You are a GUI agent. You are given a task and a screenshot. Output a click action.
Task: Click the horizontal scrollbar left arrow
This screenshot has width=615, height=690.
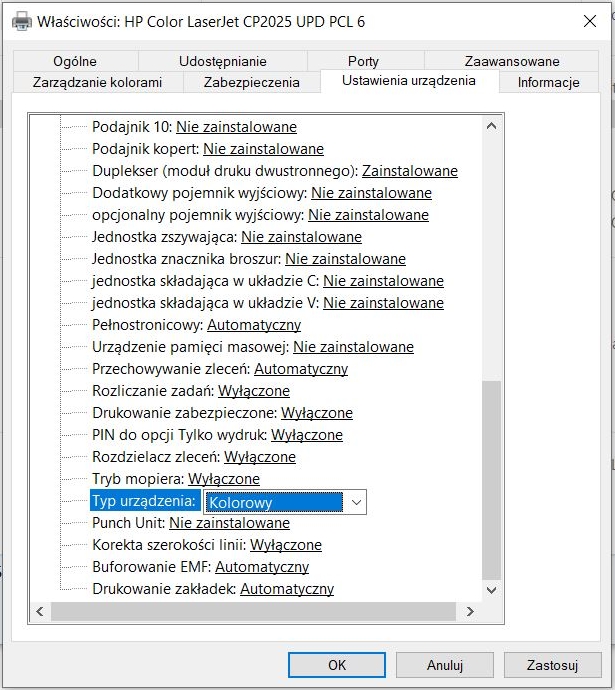(x=40, y=611)
